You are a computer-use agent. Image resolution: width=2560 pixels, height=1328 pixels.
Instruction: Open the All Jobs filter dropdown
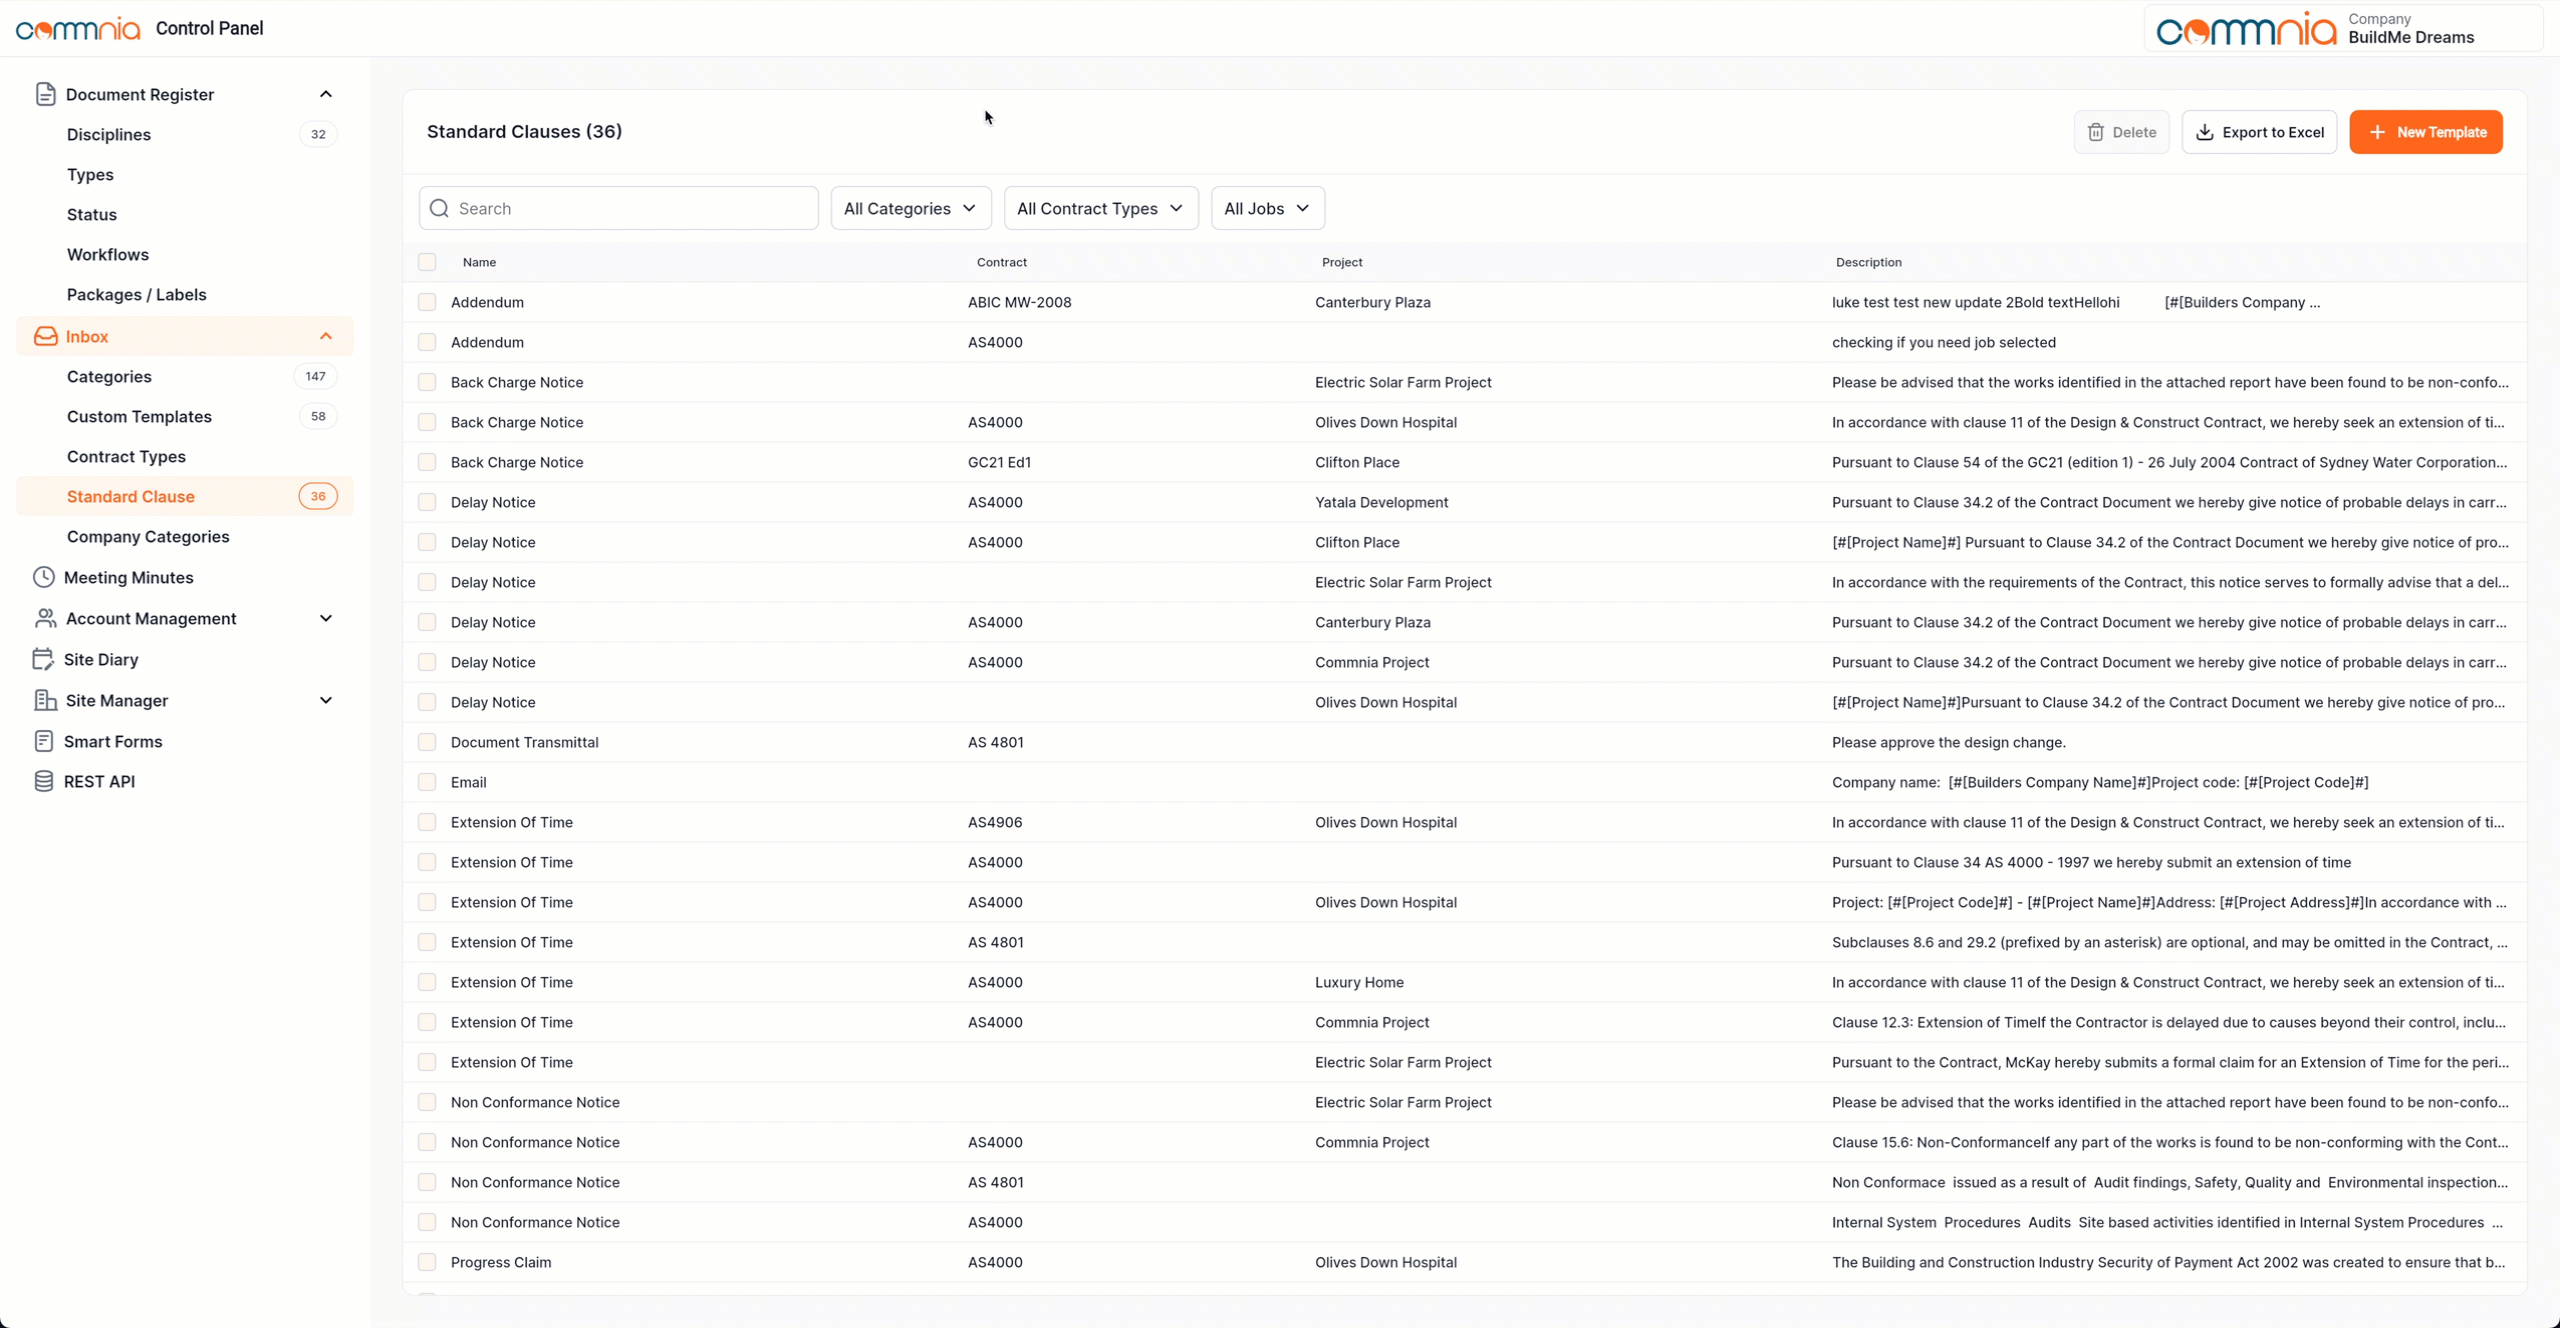tap(1267, 208)
